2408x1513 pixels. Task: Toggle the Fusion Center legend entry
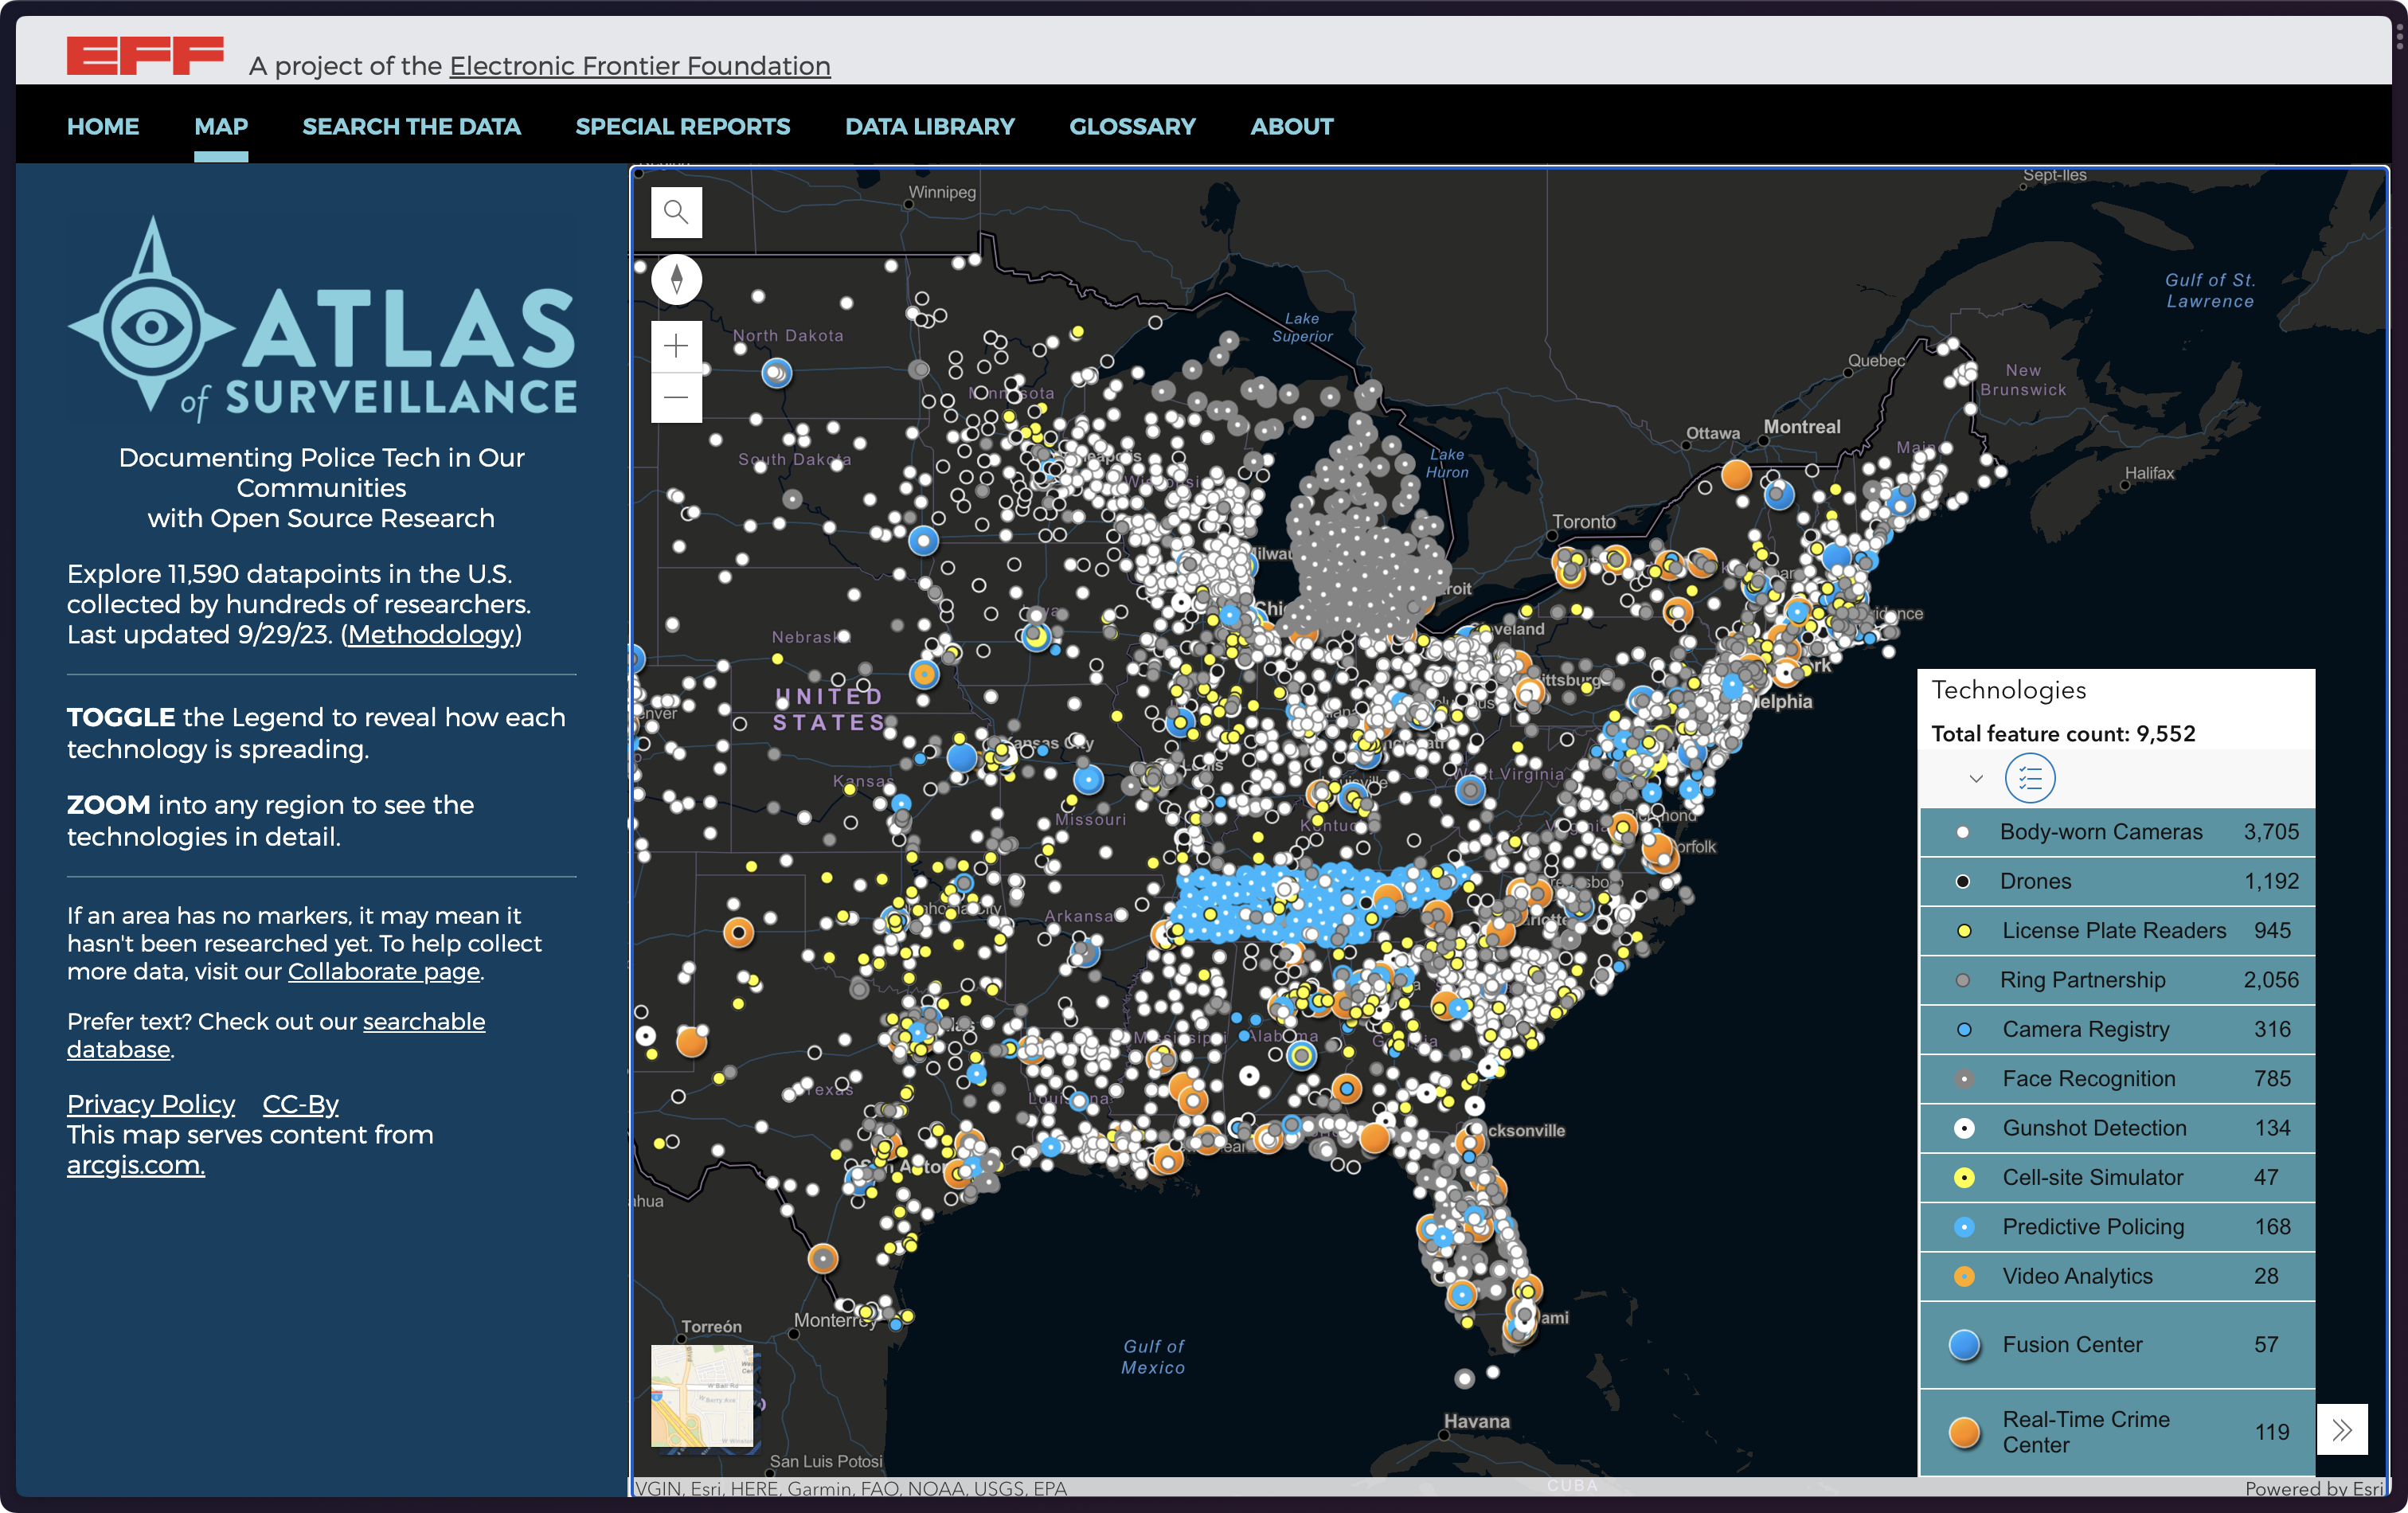pos(2072,1344)
